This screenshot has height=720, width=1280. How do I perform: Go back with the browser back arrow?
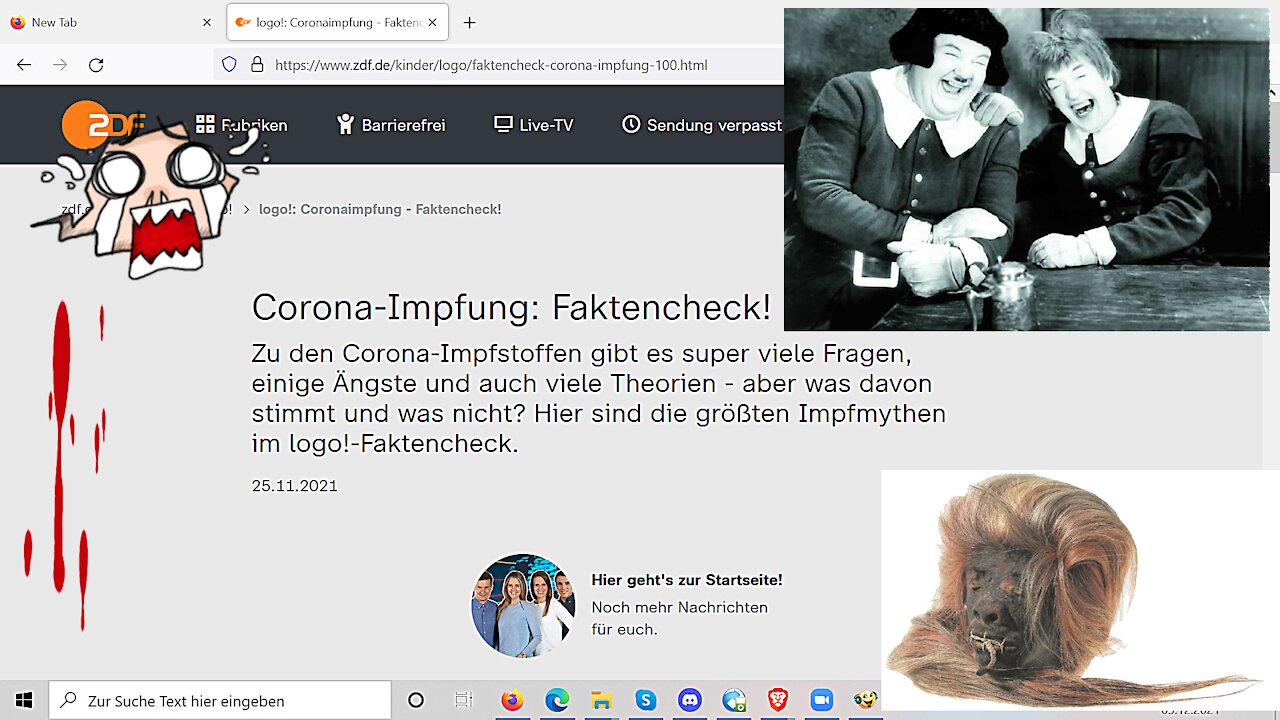[24, 65]
